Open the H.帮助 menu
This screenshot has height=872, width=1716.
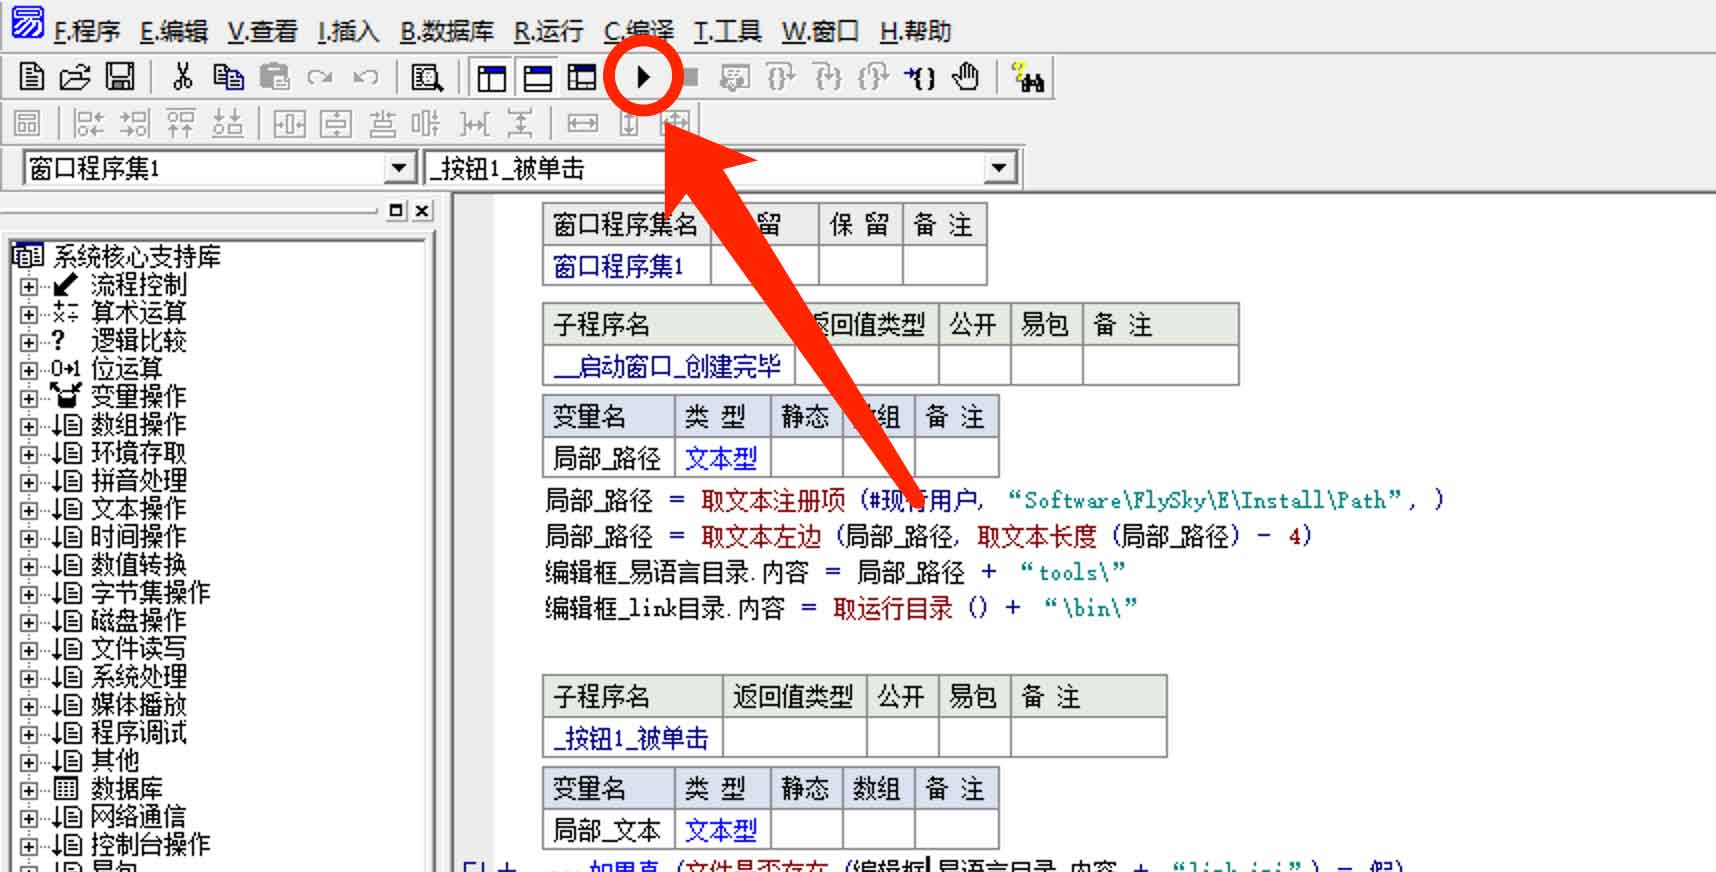pyautogui.click(x=915, y=32)
